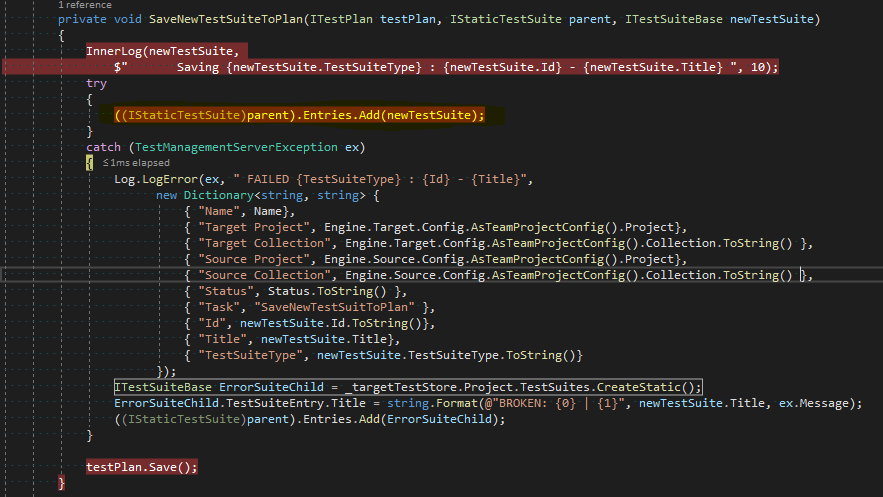Click the "Title" dictionary key string

point(222,339)
